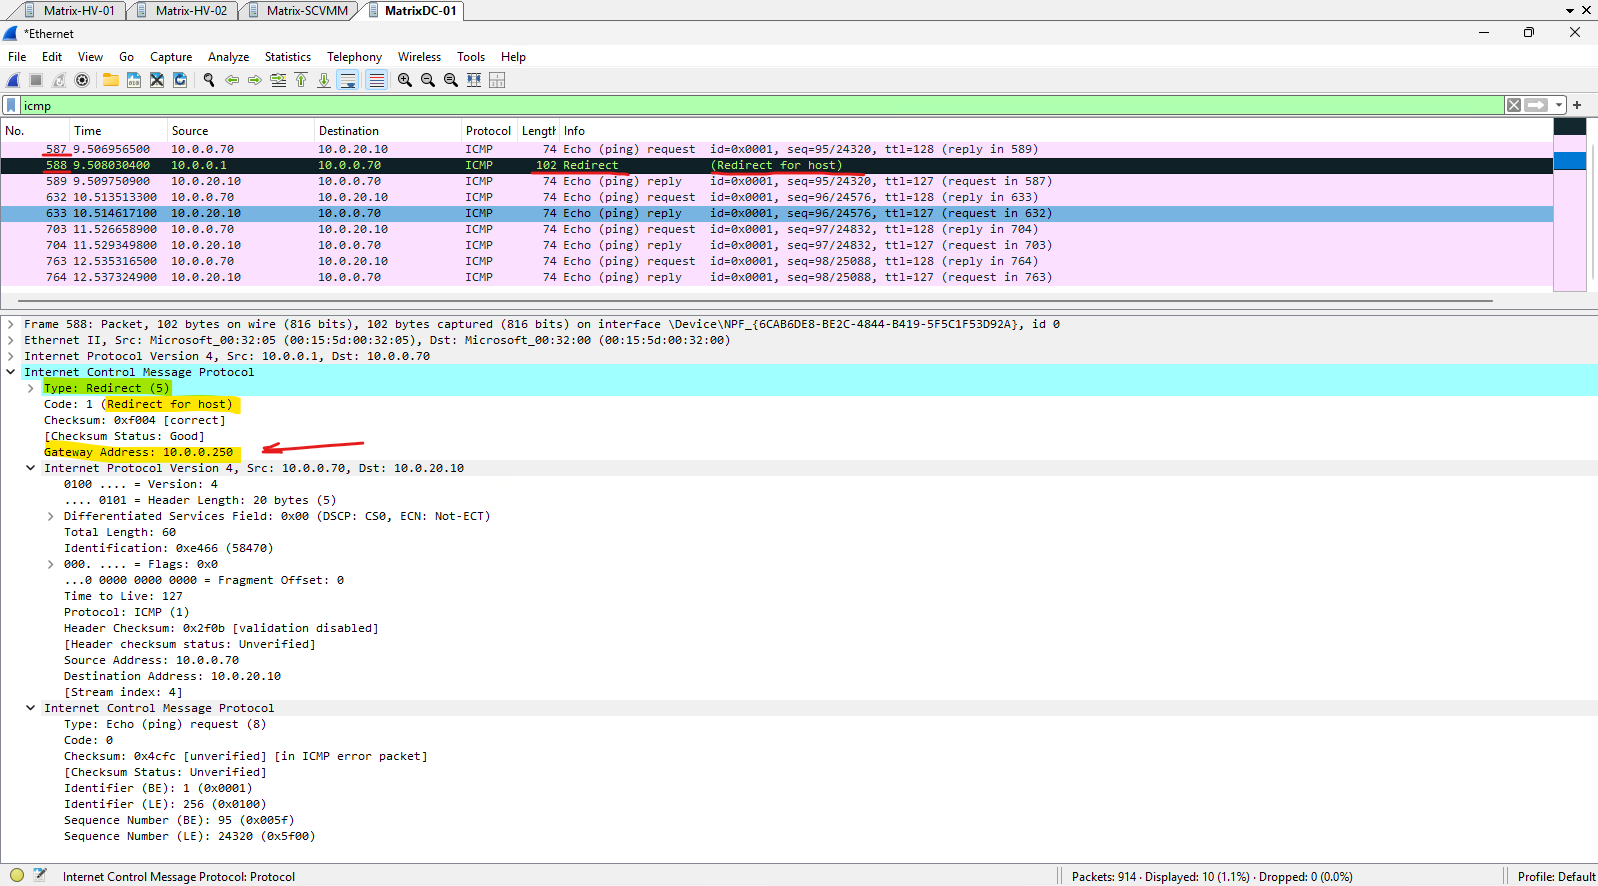Open the Wireless menu
The height and width of the screenshot is (886, 1598).
click(419, 57)
